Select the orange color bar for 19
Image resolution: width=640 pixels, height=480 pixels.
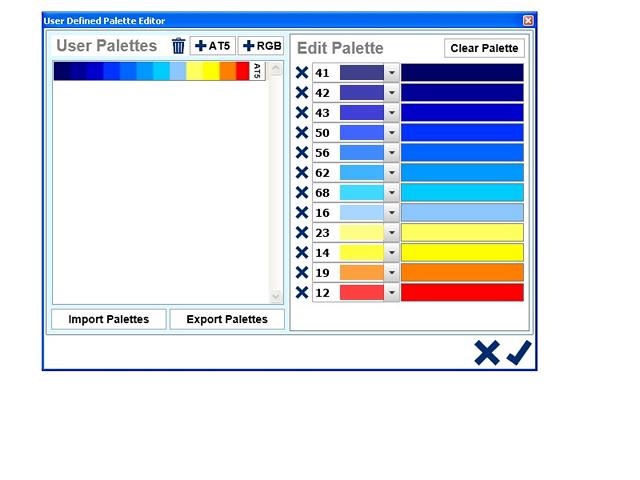(462, 272)
